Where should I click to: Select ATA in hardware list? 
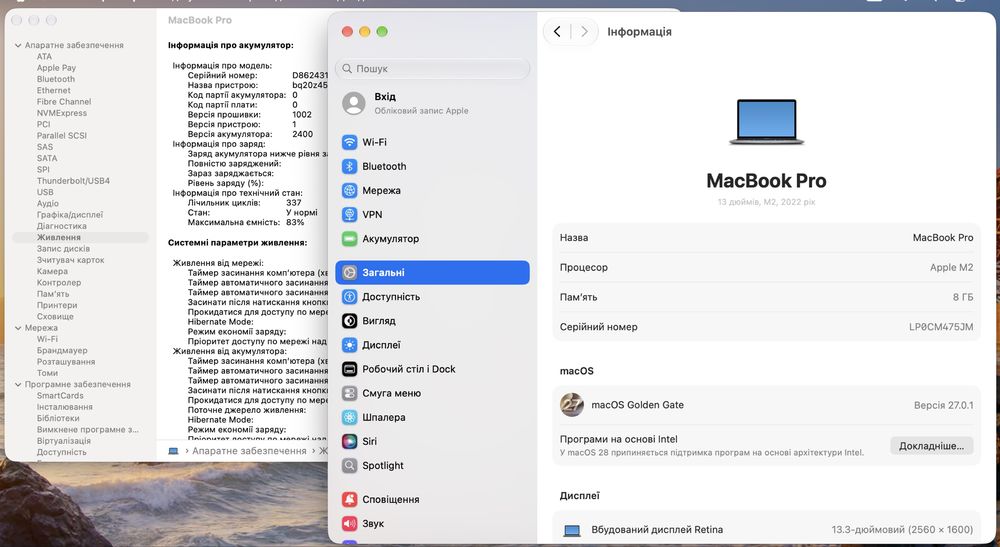coord(44,57)
